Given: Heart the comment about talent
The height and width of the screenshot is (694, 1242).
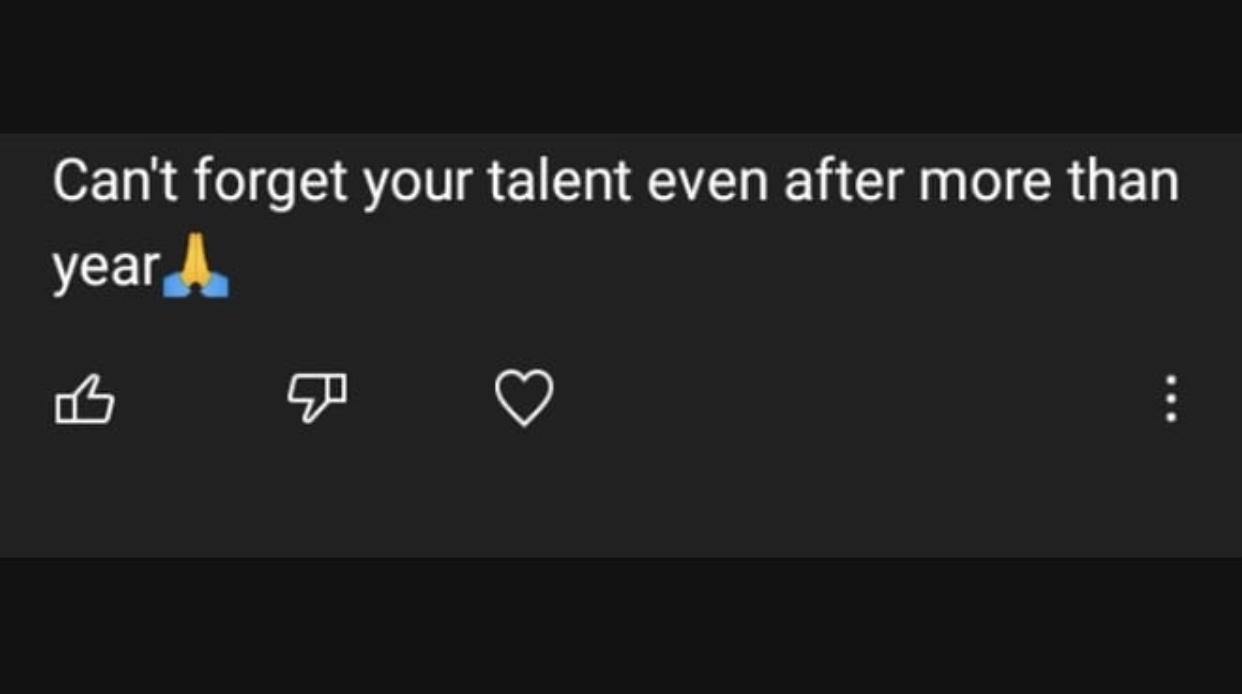Looking at the screenshot, I should pos(524,397).
